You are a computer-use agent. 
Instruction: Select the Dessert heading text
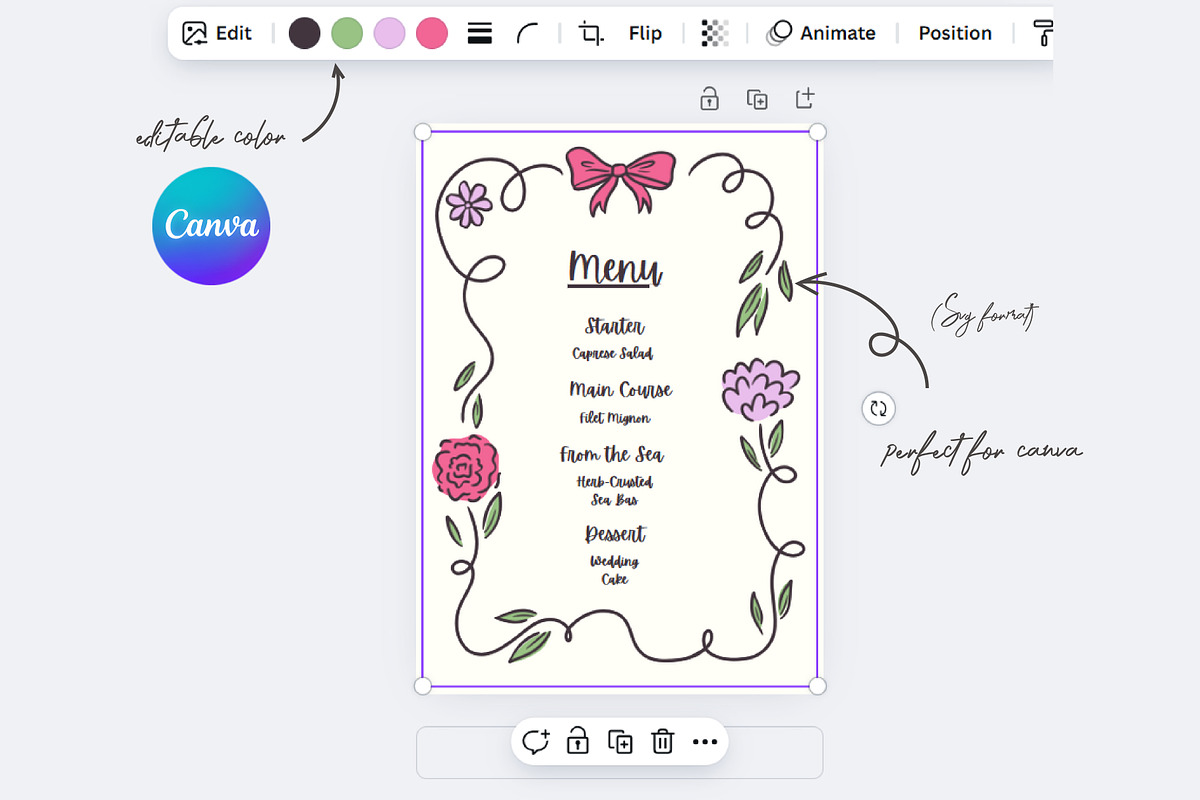616,534
